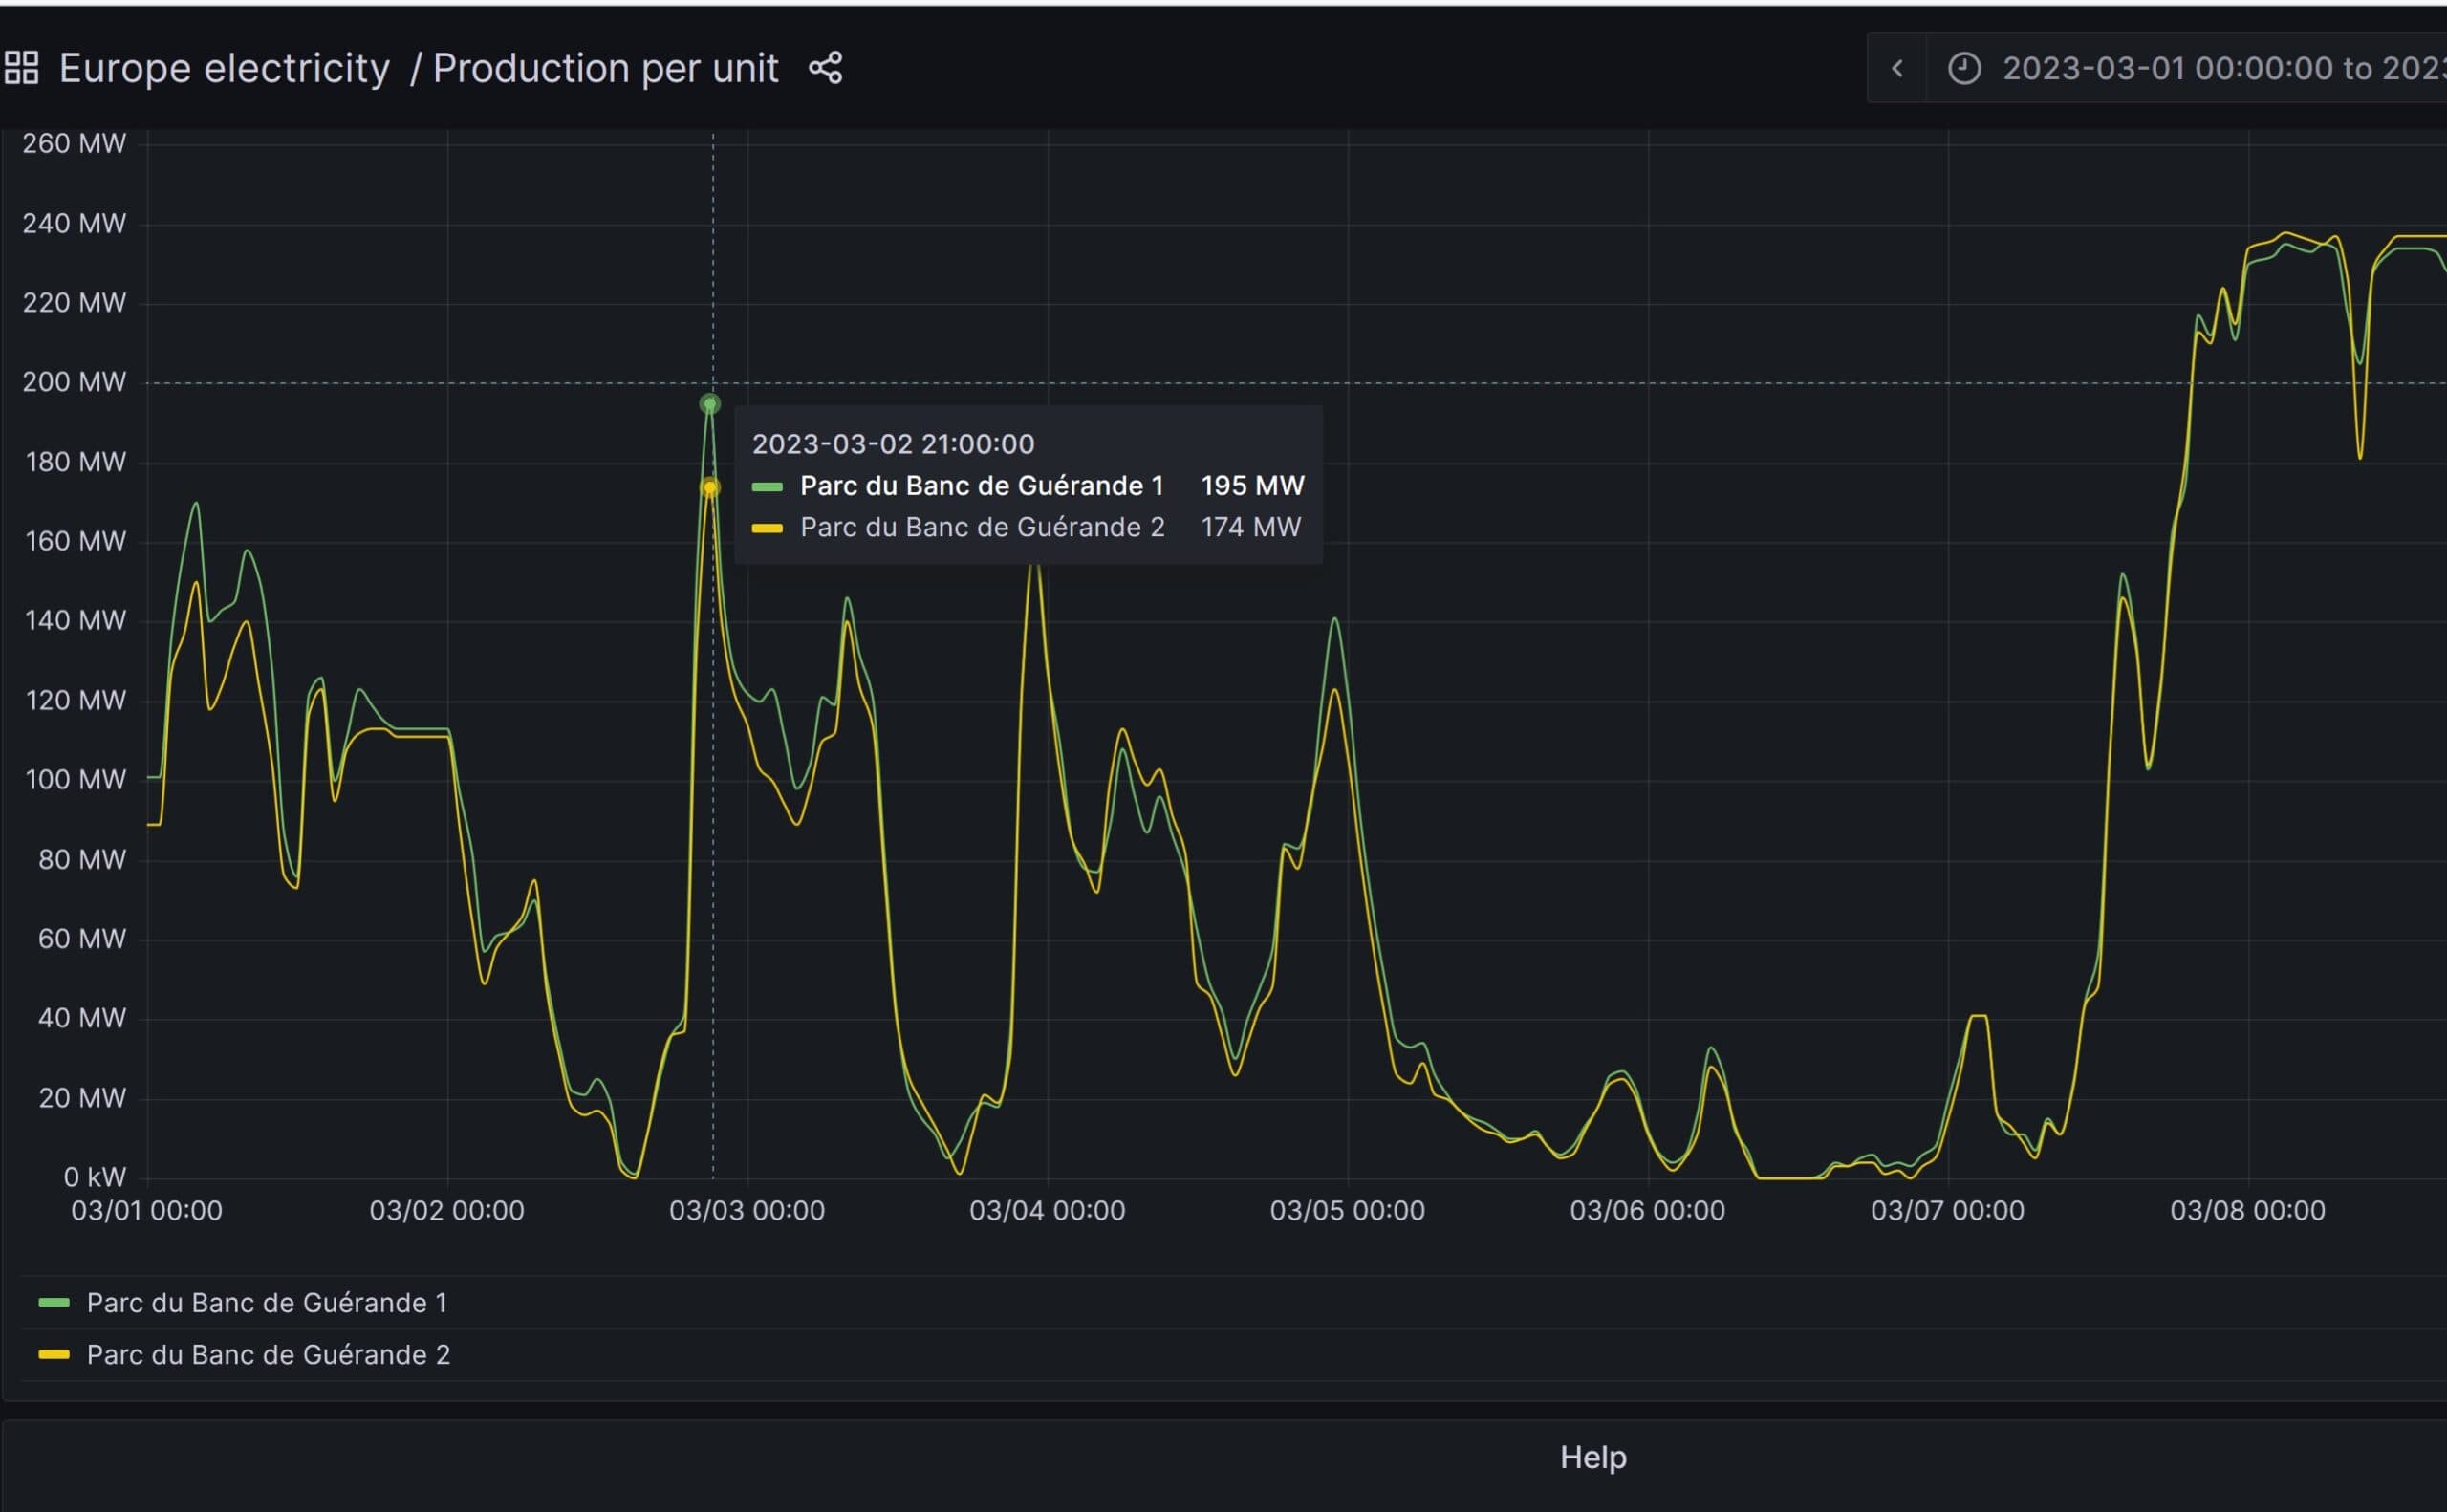2447x1512 pixels.
Task: Expand the Help row
Action: (1592, 1457)
